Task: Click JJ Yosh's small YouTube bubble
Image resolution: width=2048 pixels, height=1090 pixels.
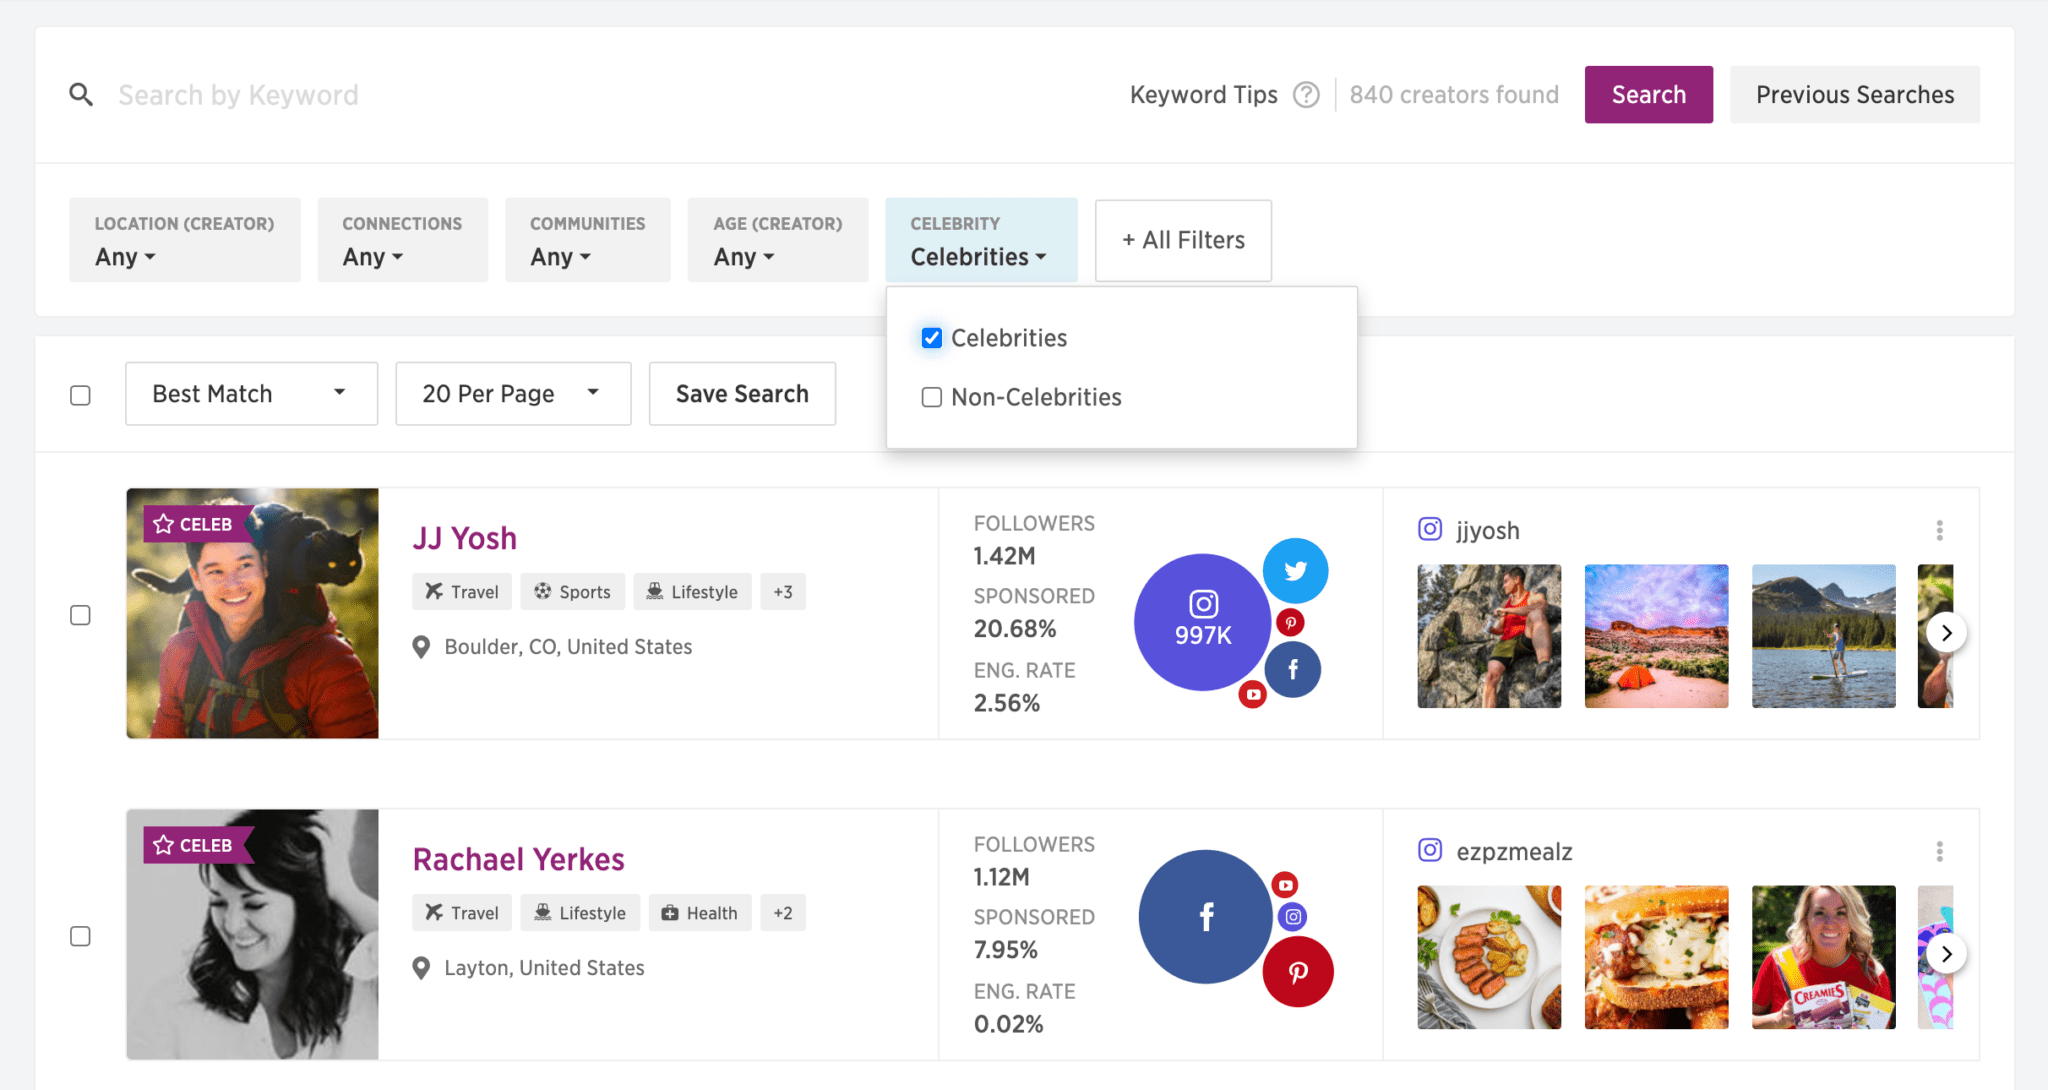Action: pos(1252,694)
